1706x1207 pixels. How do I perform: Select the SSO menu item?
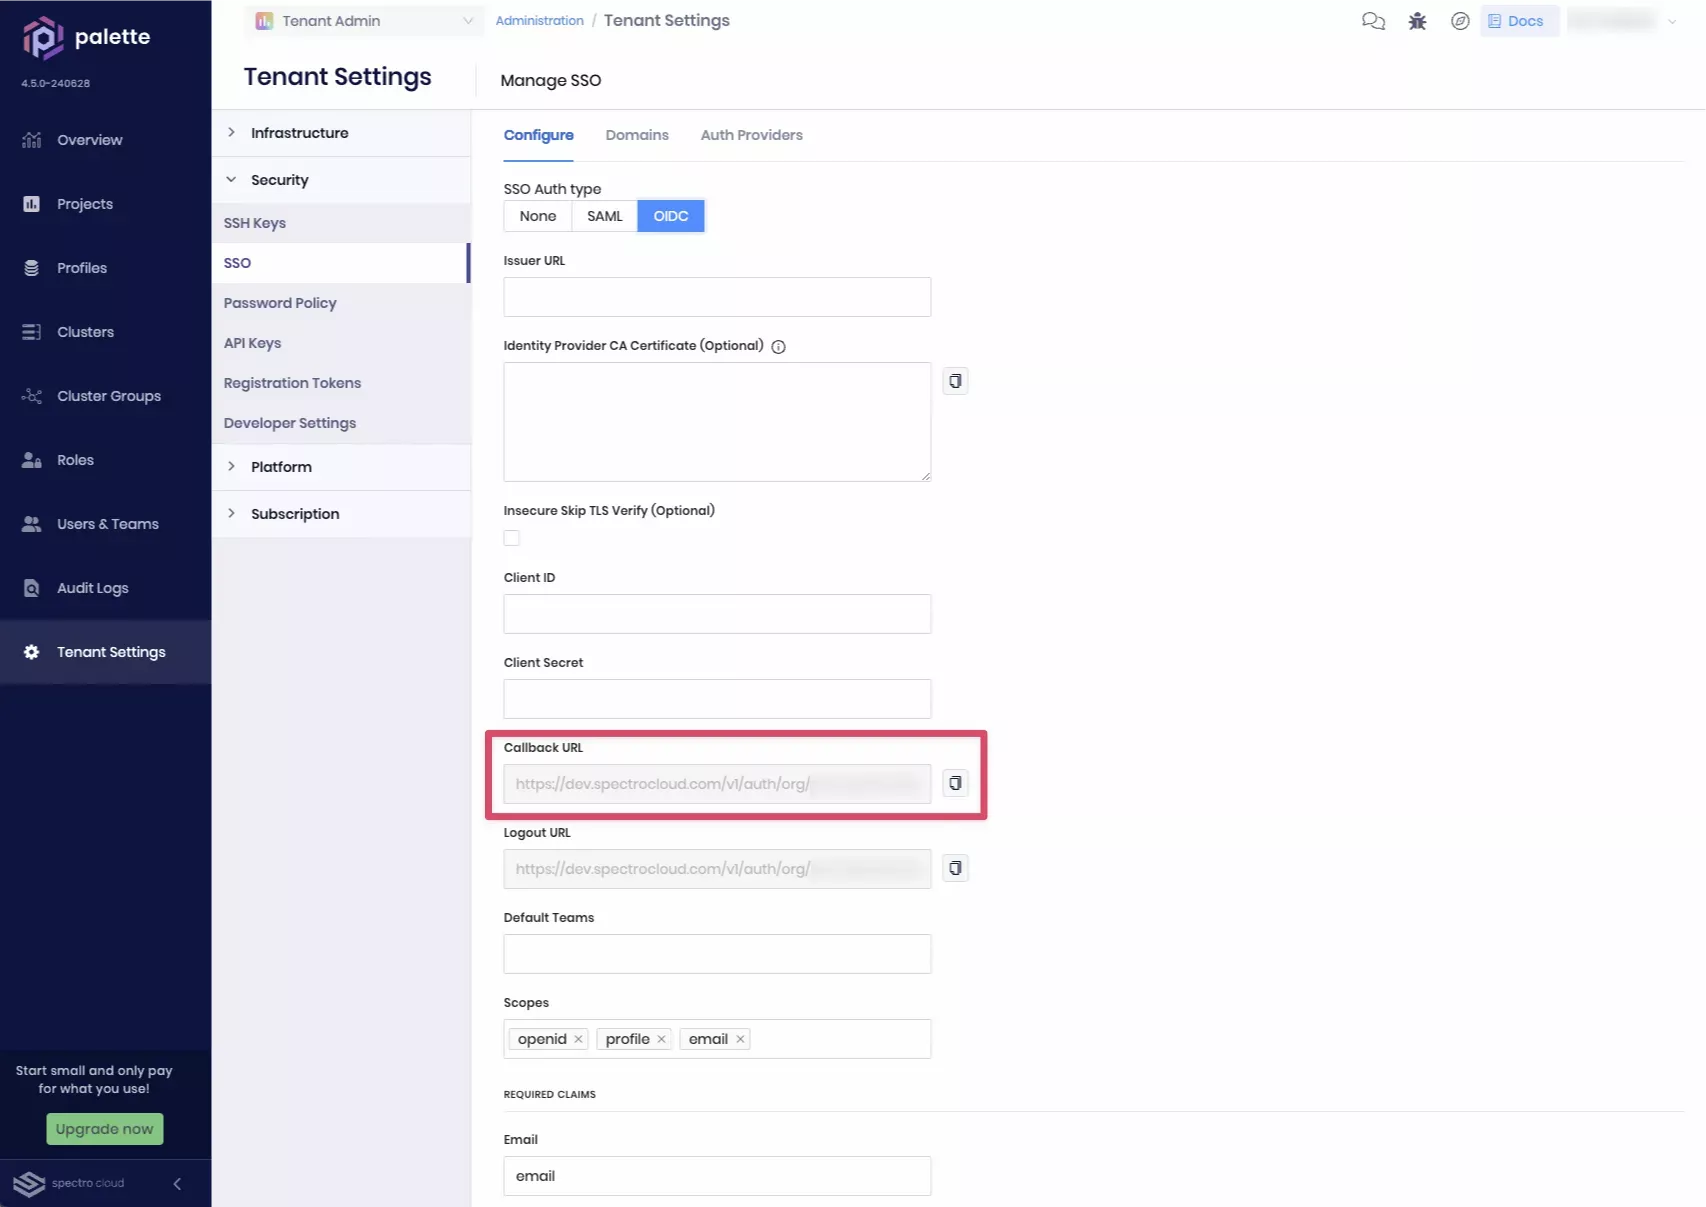pos(340,263)
